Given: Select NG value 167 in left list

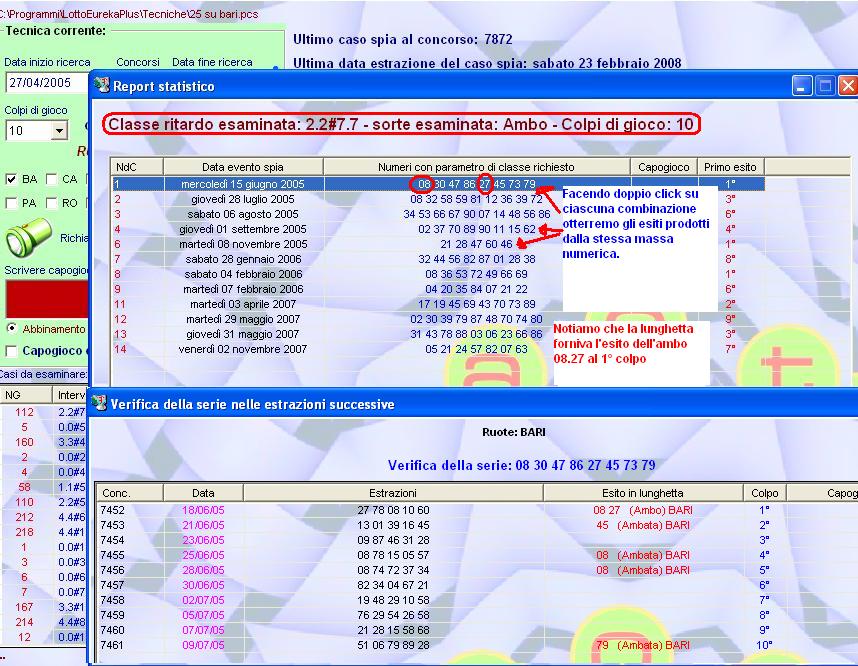Looking at the screenshot, I should [25, 607].
